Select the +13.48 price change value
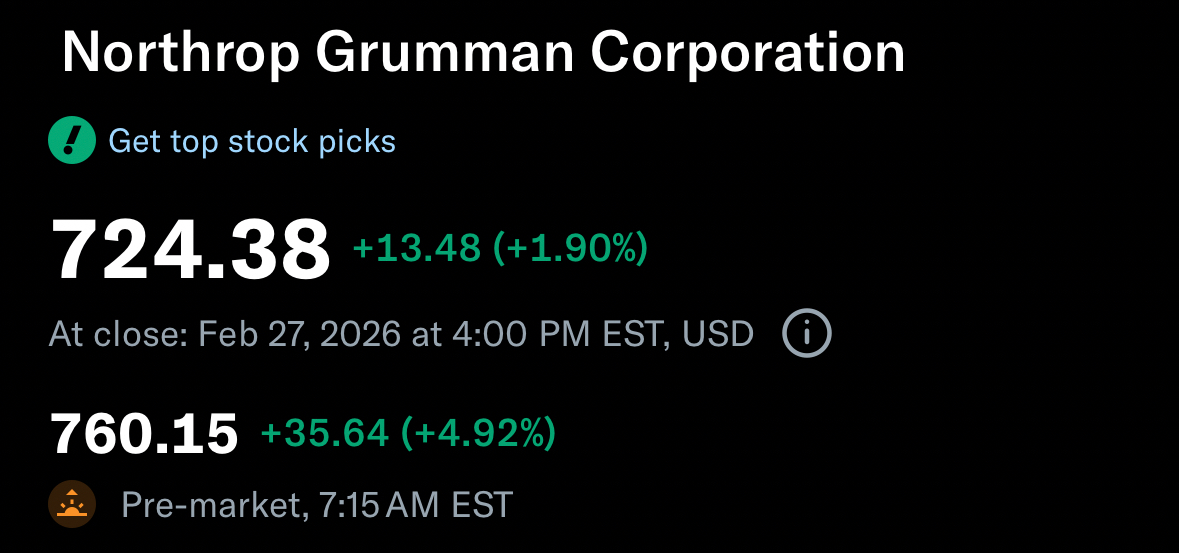The width and height of the screenshot is (1179, 553). [416, 248]
